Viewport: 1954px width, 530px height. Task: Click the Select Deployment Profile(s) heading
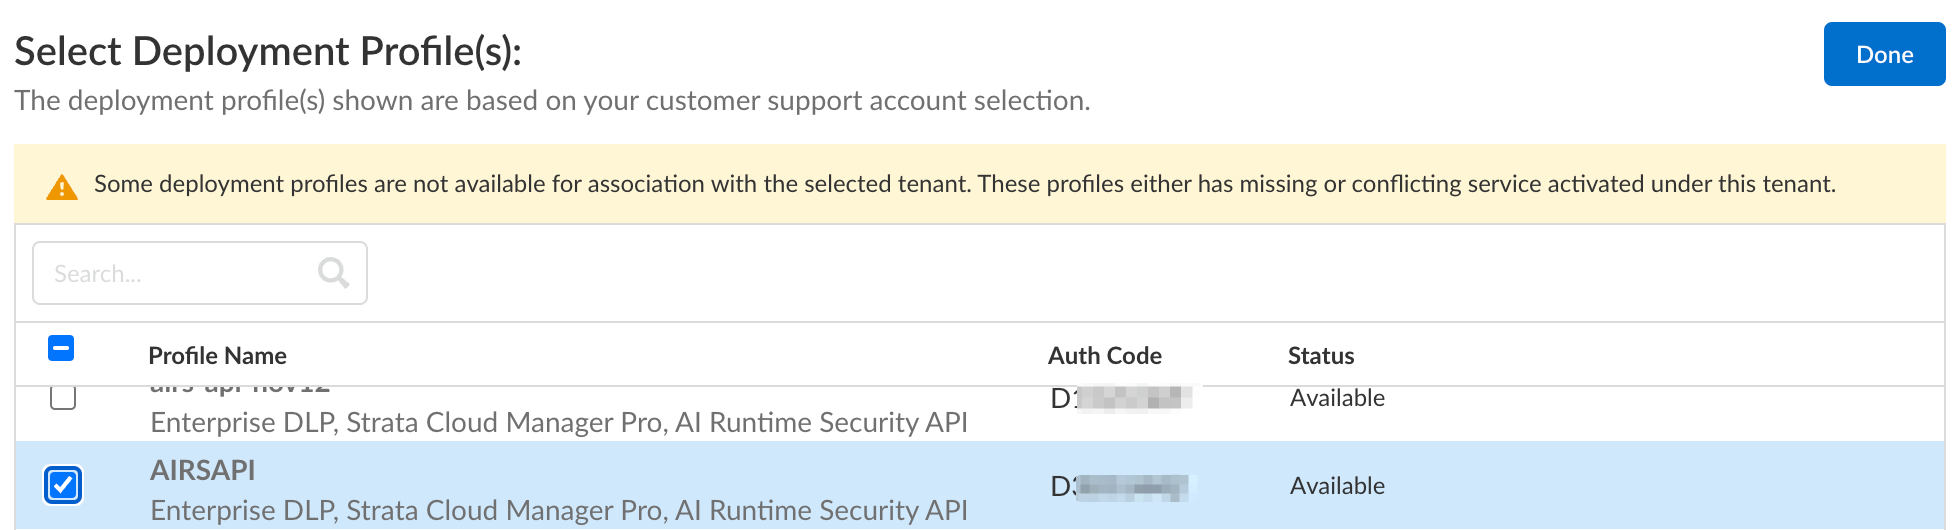pyautogui.click(x=268, y=52)
